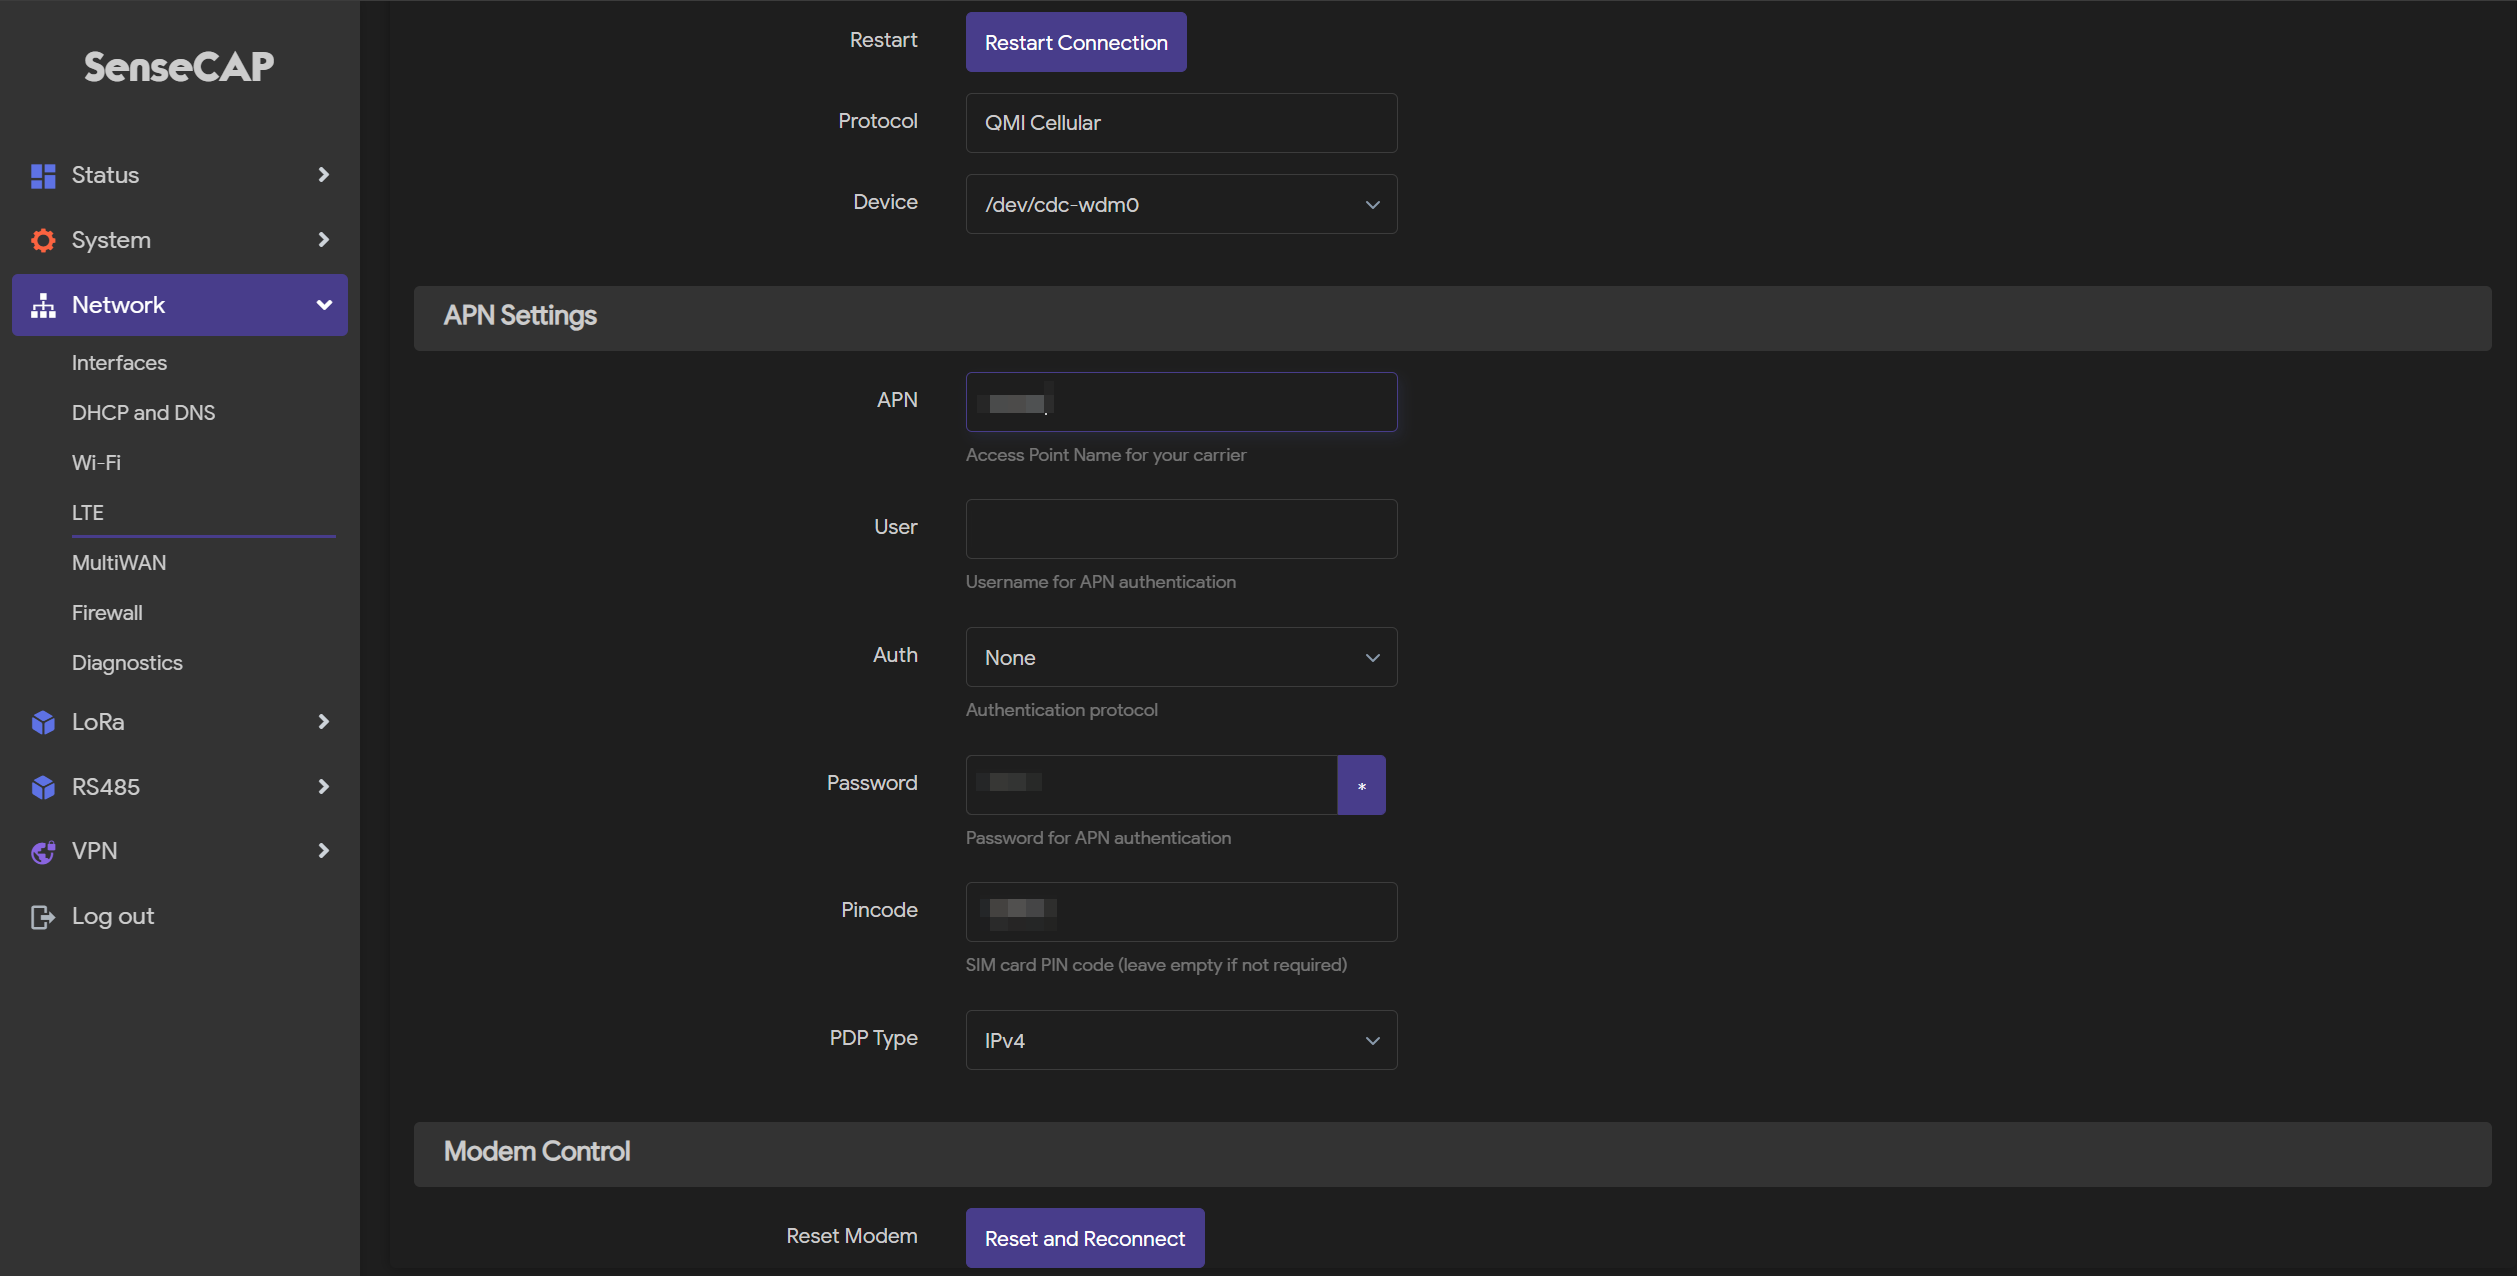Viewport: 2517px width, 1276px height.
Task: Go to the Firewall submenu page
Action: click(107, 612)
